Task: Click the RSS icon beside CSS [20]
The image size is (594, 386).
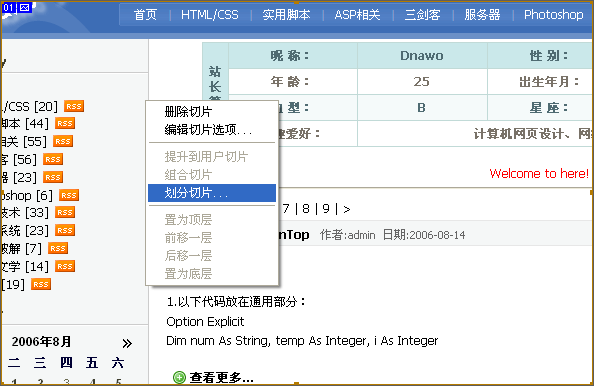Action: (74, 106)
